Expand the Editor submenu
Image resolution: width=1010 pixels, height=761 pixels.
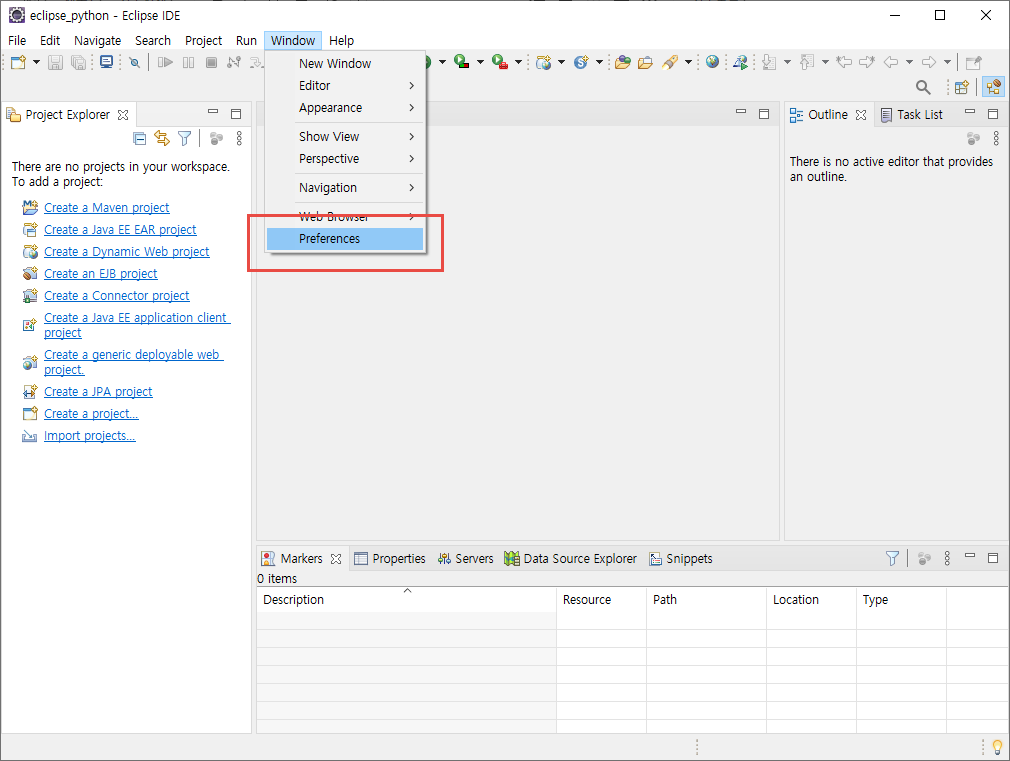pos(345,85)
